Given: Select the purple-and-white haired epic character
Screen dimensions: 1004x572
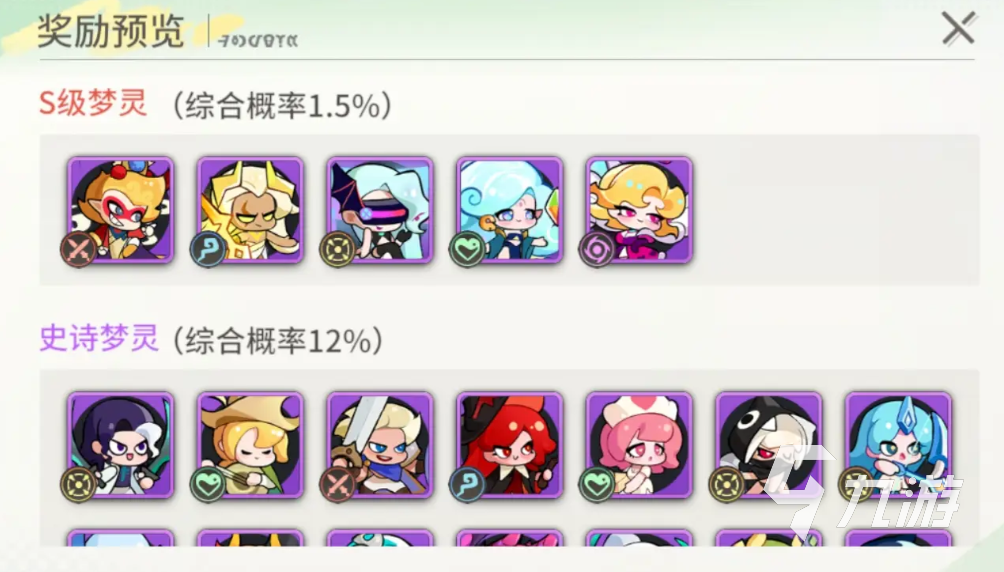Looking at the screenshot, I should click(120, 445).
